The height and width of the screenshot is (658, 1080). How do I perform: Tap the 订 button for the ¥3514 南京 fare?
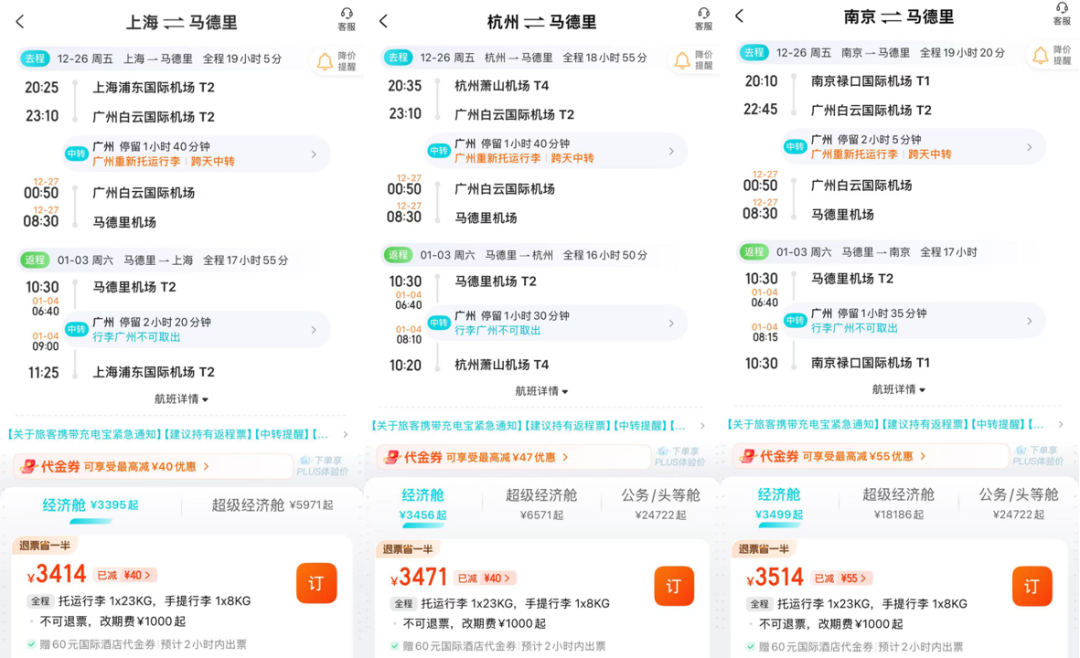[x=1032, y=584]
